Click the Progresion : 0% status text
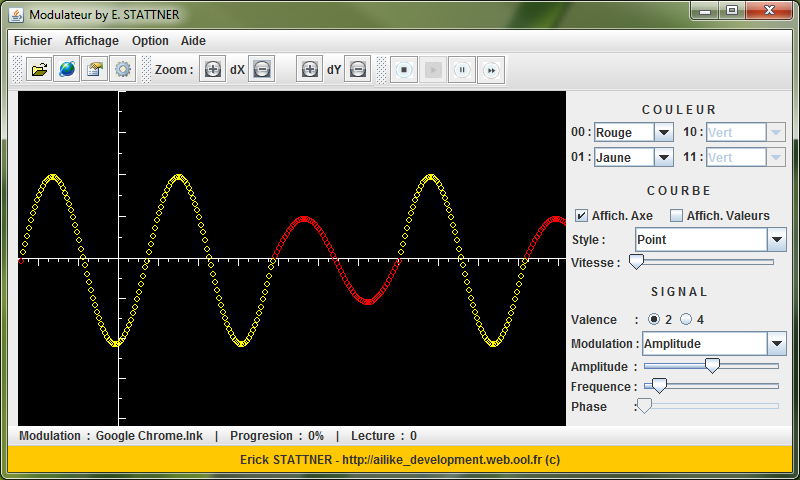The height and width of the screenshot is (480, 800). coord(277,436)
